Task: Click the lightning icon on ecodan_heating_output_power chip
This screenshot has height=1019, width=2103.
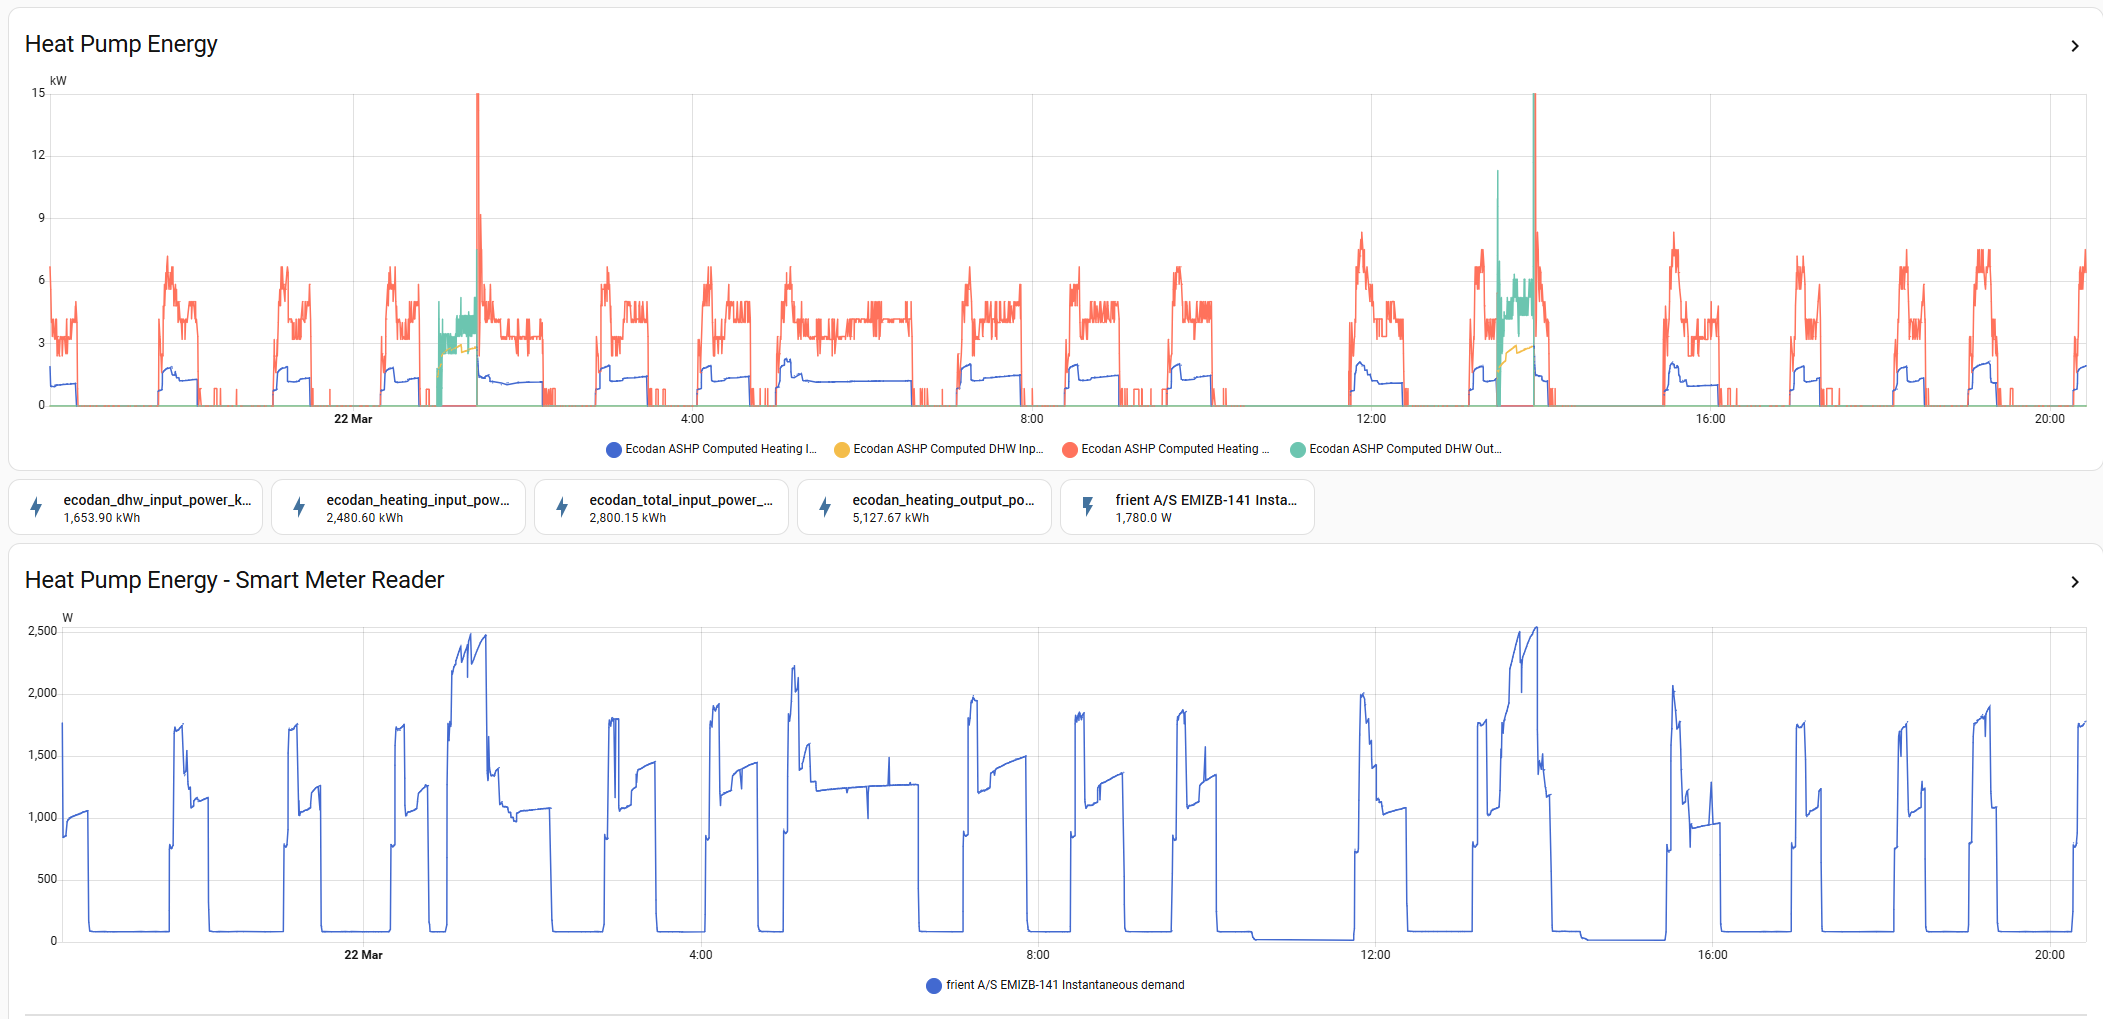Action: coord(825,508)
